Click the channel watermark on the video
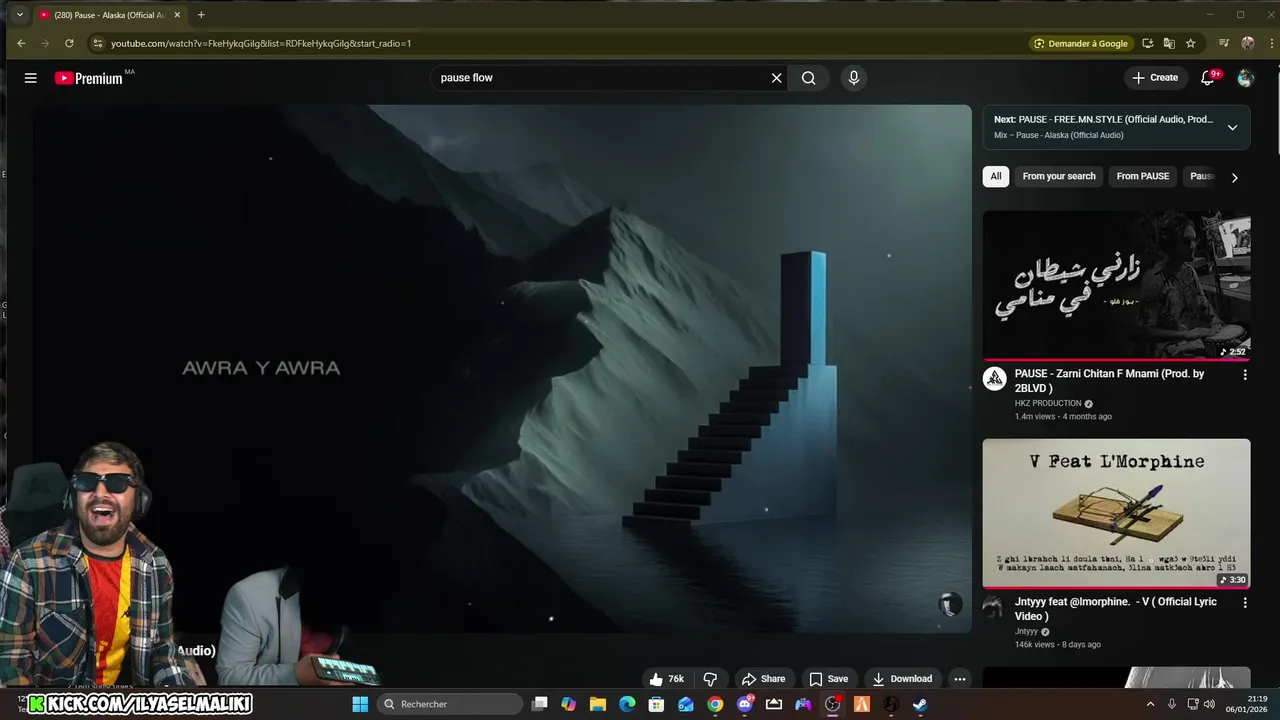 950,603
